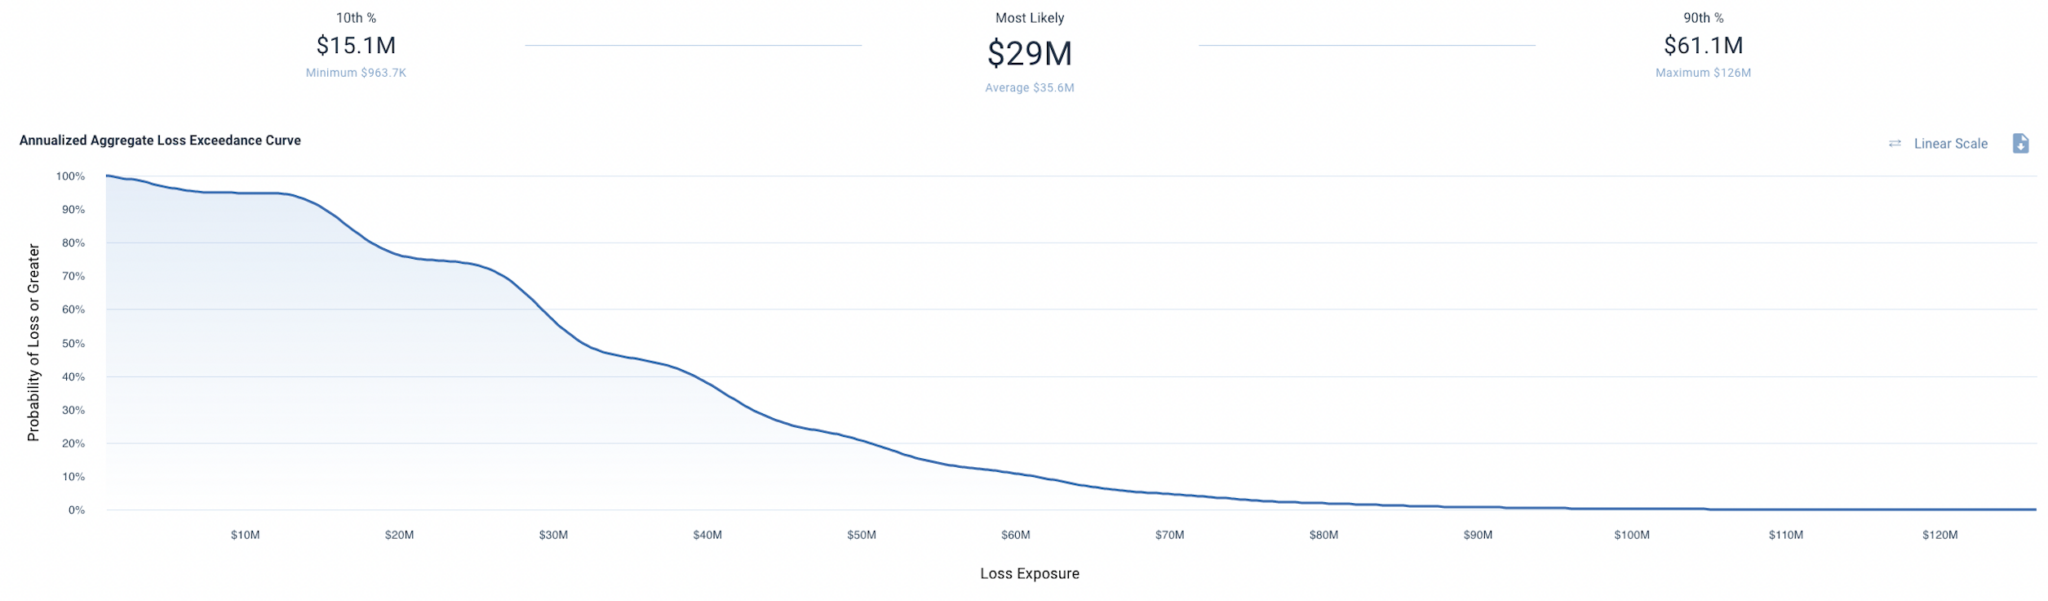Screen dimensions: 2048x601
Task: Click the Most Likely heading
Action: pyautogui.click(x=1029, y=18)
